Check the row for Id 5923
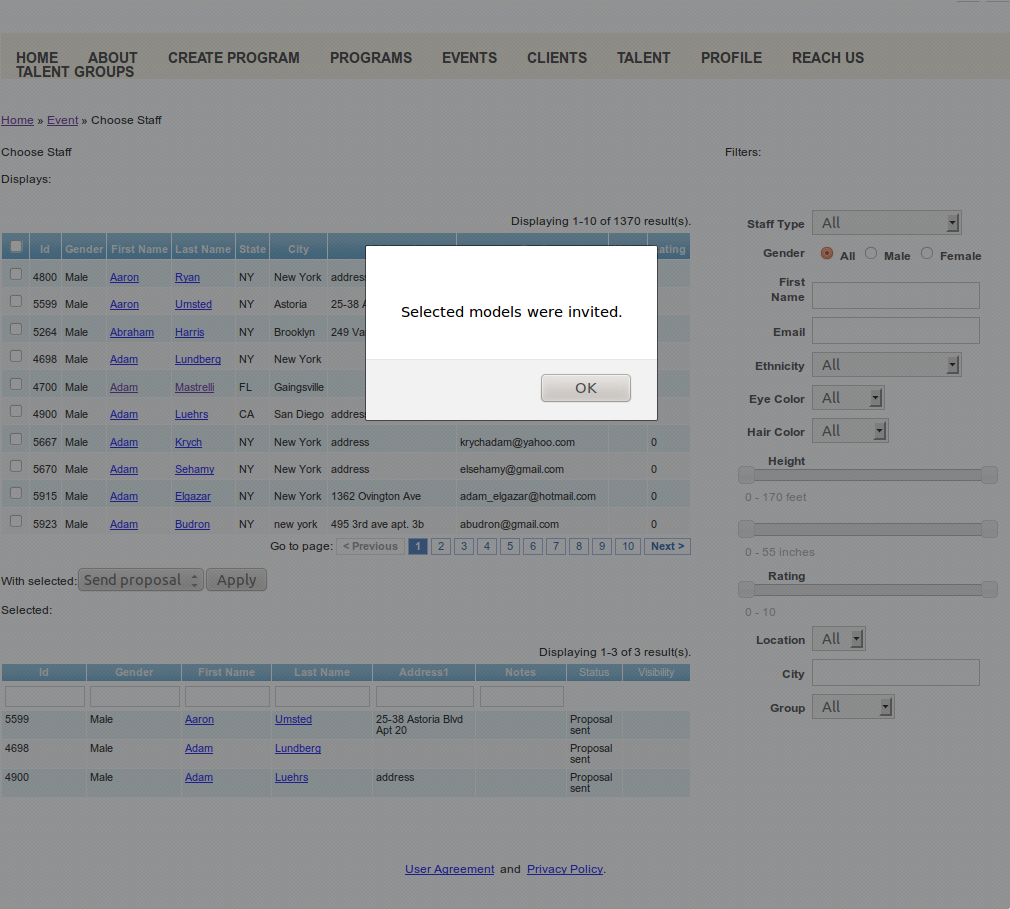 tap(16, 521)
